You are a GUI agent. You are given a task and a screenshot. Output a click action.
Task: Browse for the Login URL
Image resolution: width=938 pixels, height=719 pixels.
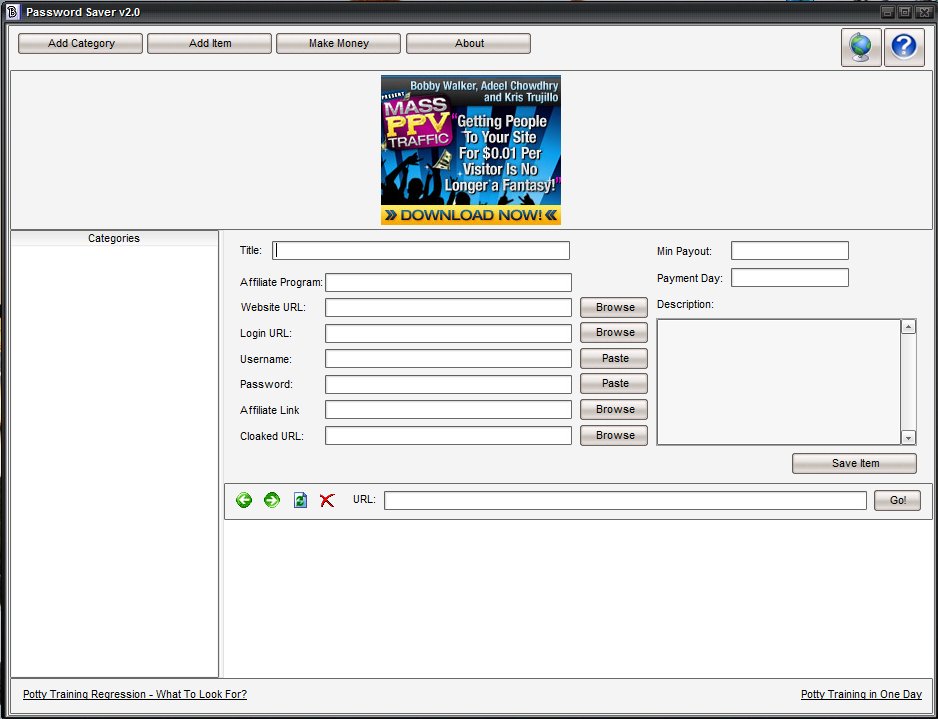614,333
